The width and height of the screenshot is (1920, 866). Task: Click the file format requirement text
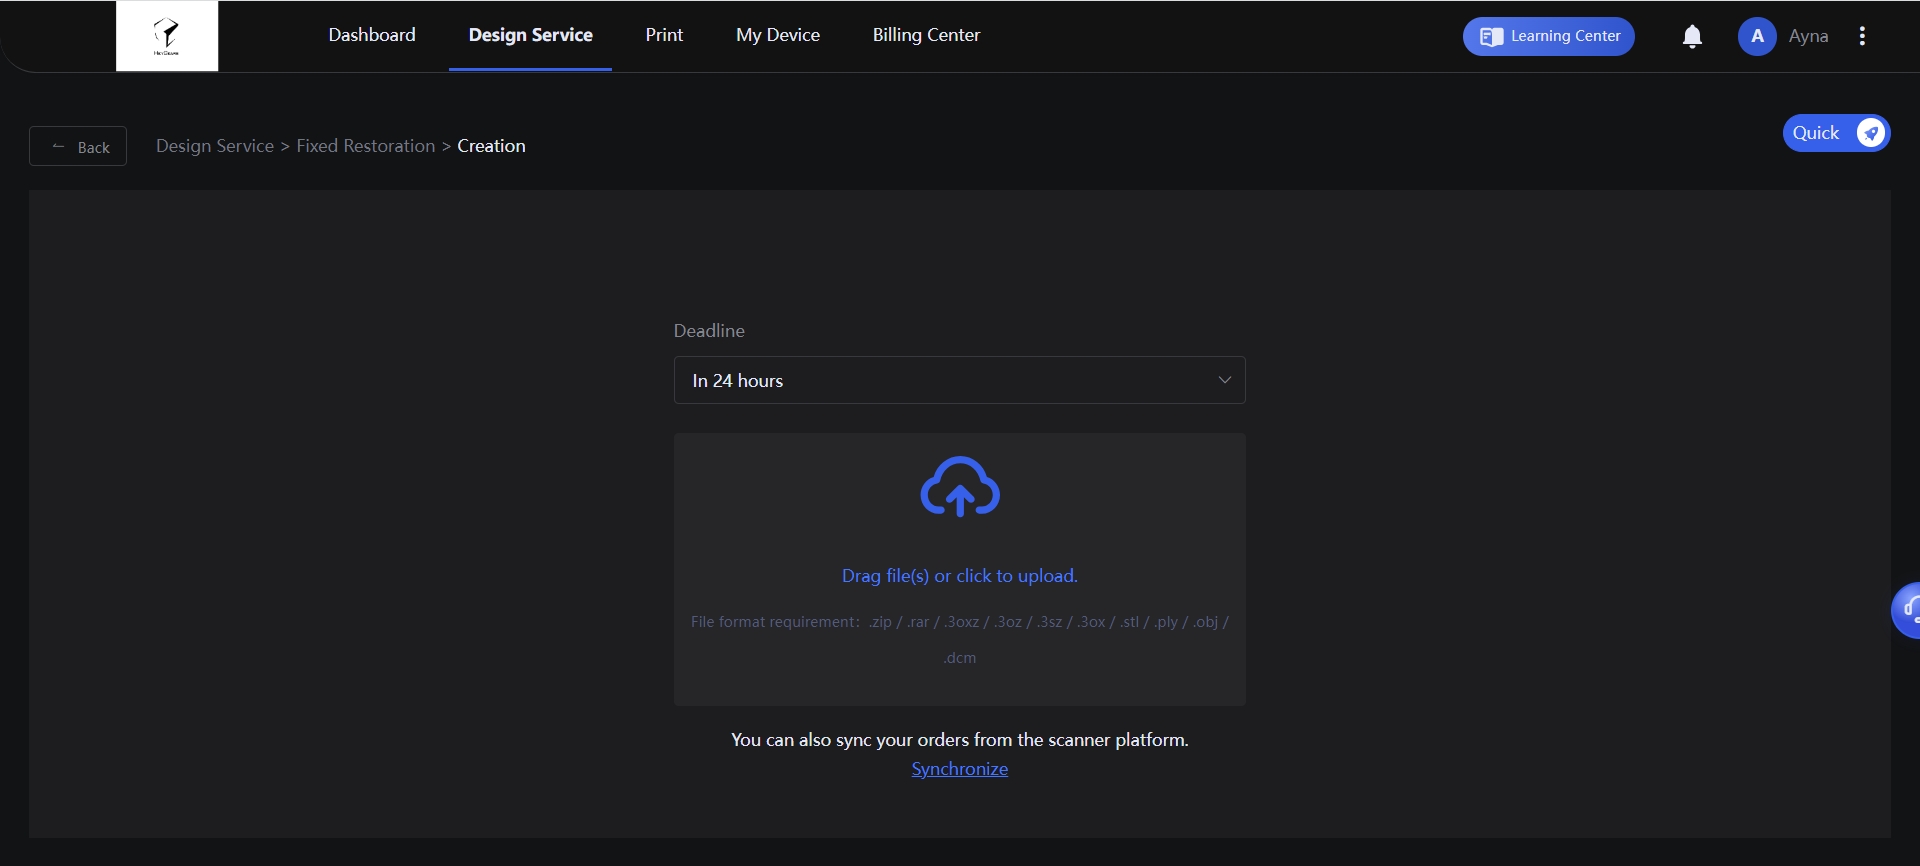[x=960, y=640]
